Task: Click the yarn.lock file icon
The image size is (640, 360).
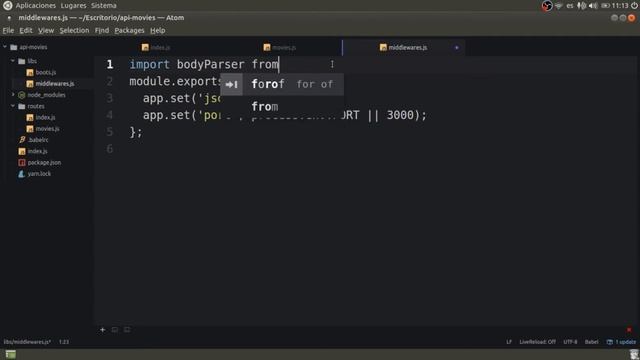Action: (x=22, y=174)
